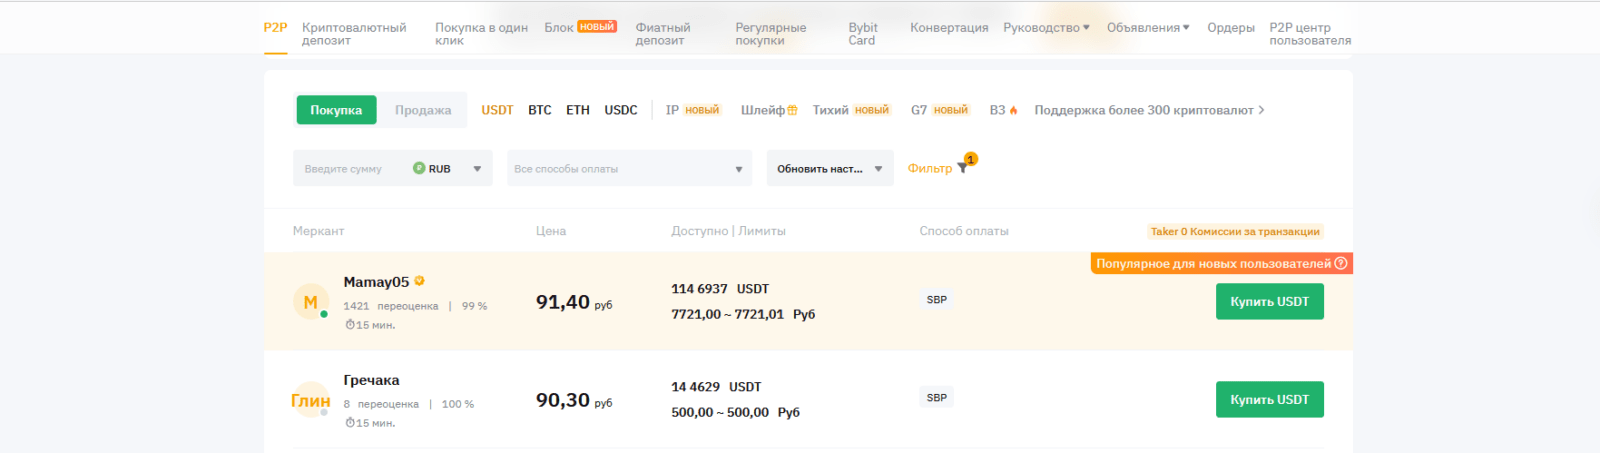Expand the RUB currency dropdown
This screenshot has height=453, width=1600.
point(477,169)
